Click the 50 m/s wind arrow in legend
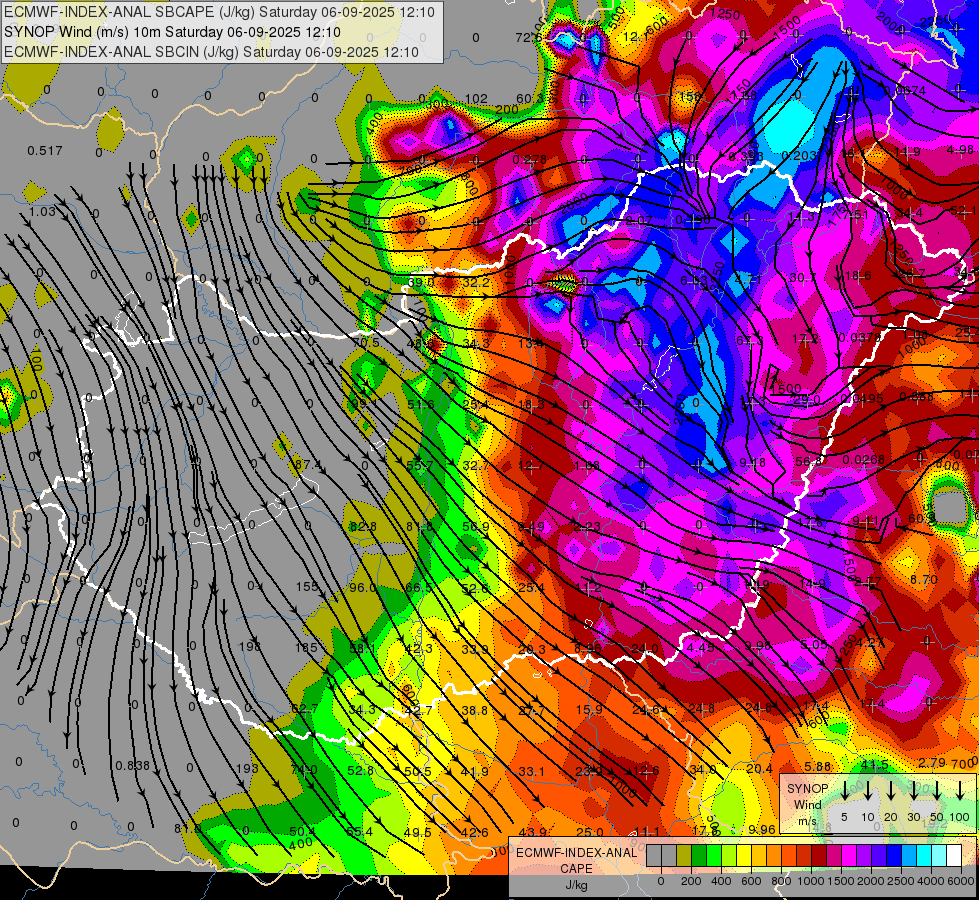This screenshot has width=979, height=900. coord(937,790)
